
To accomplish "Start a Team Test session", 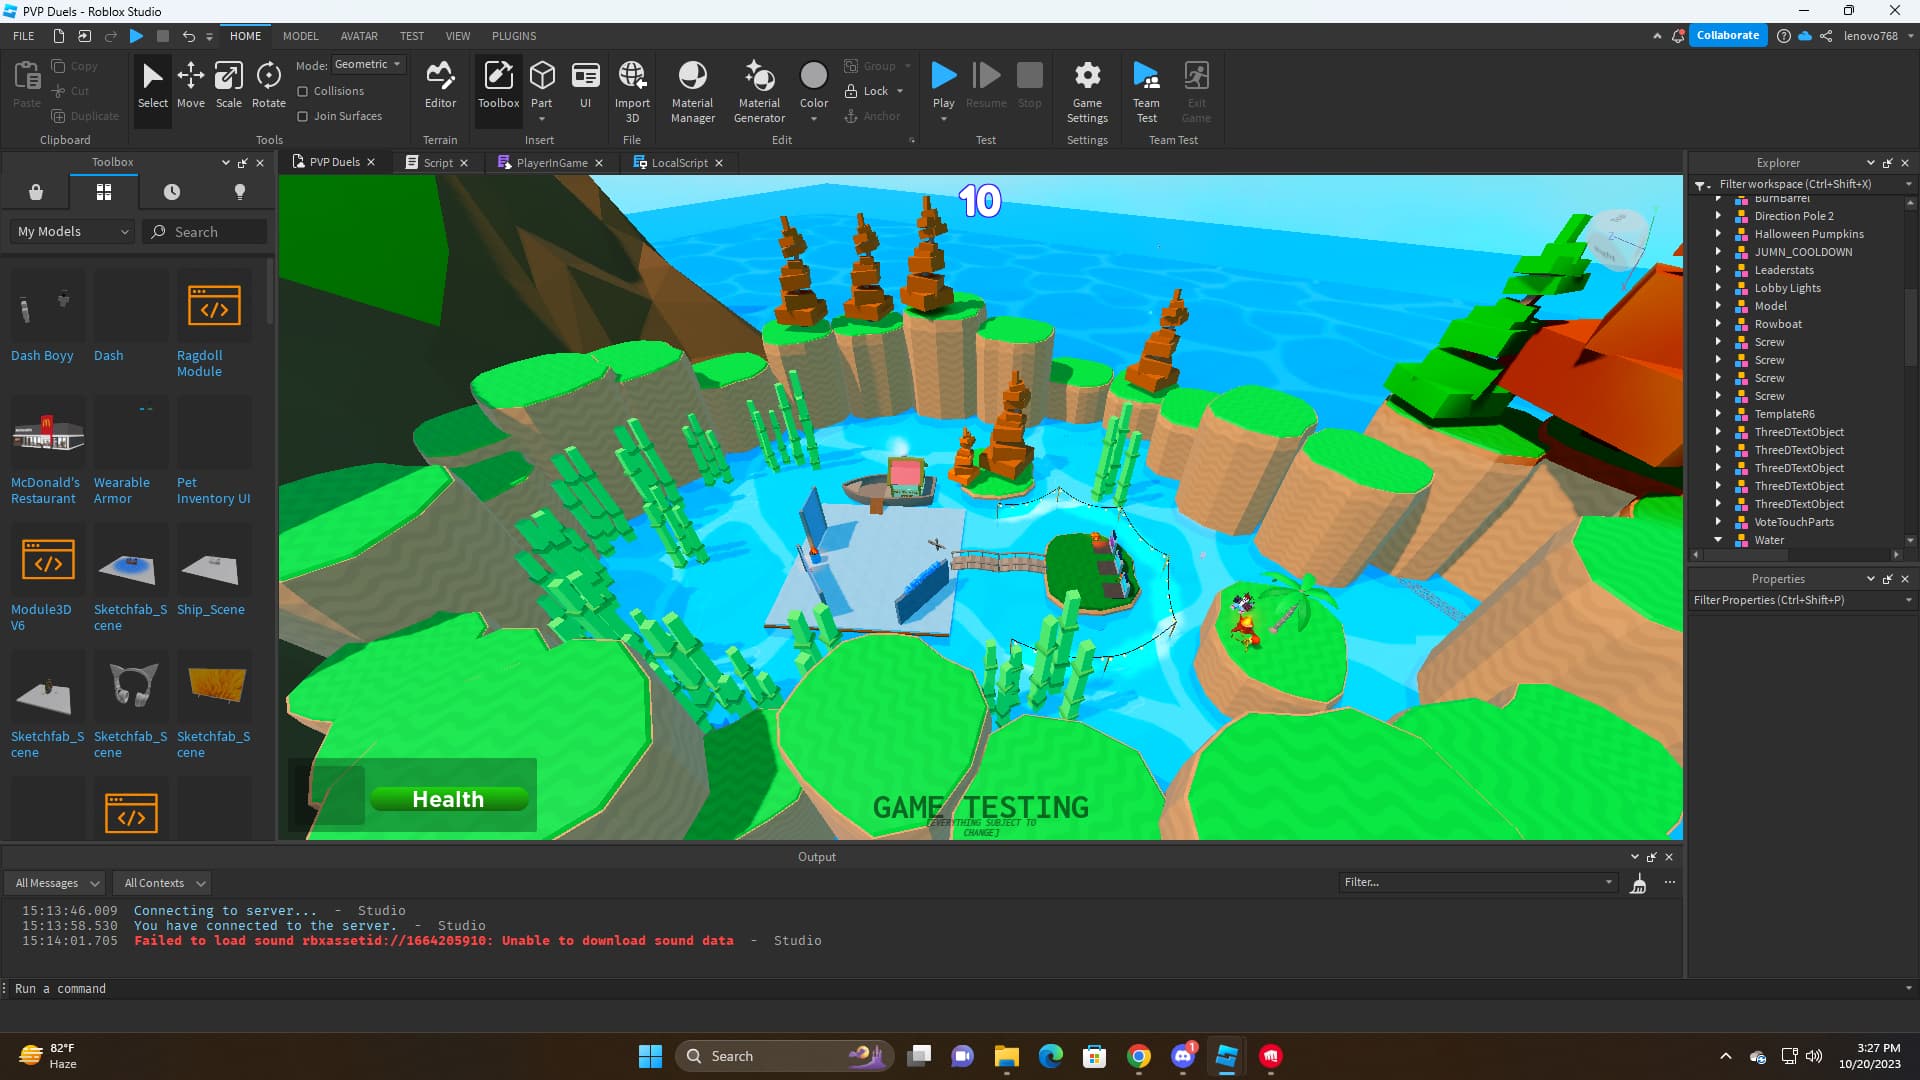I will [1146, 90].
